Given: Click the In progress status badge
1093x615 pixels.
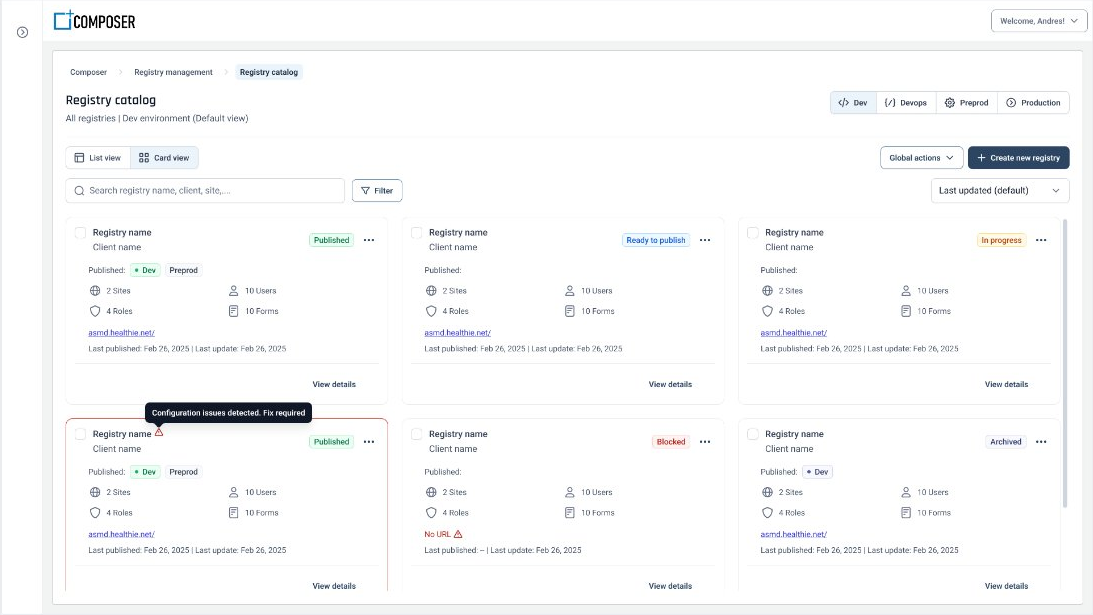Looking at the screenshot, I should (1001, 240).
